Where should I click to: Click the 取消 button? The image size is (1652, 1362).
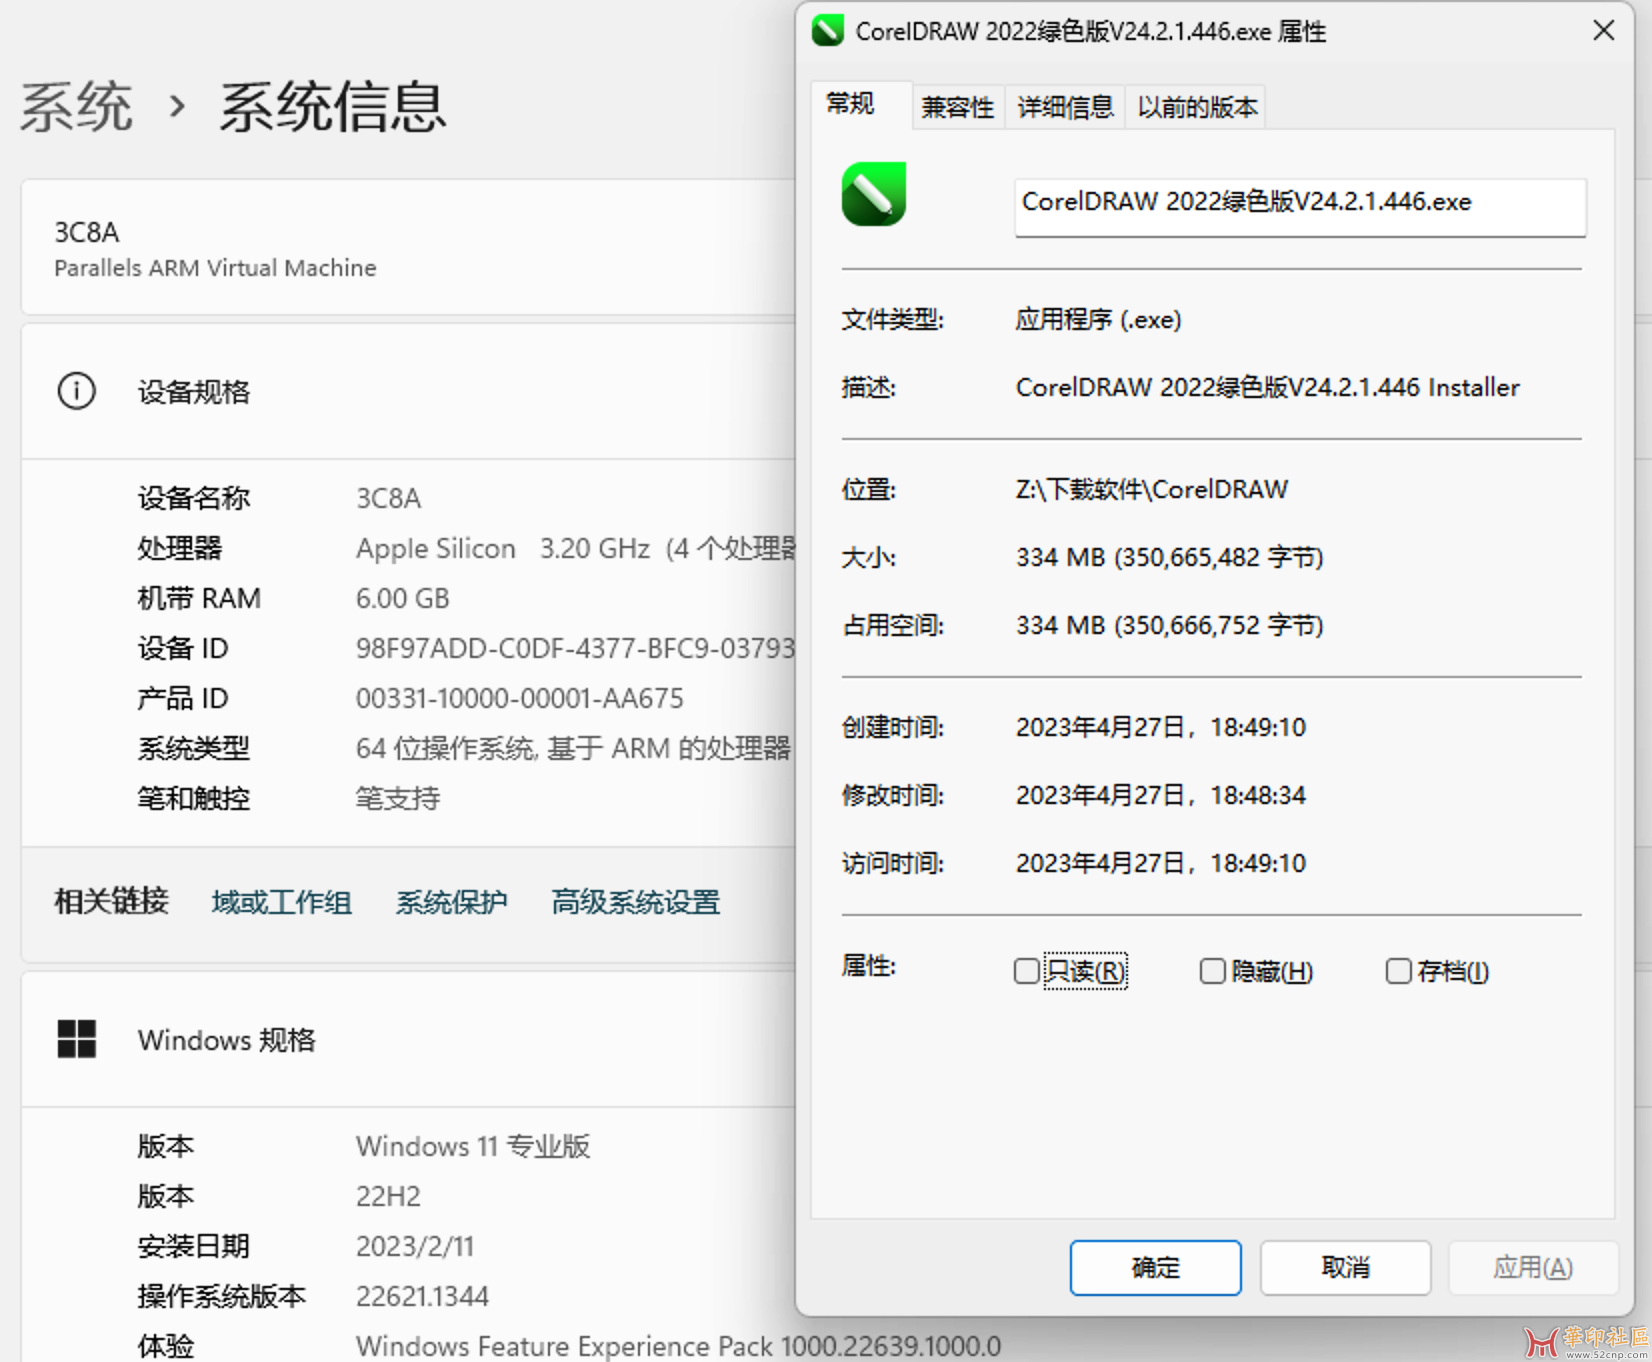coord(1345,1267)
